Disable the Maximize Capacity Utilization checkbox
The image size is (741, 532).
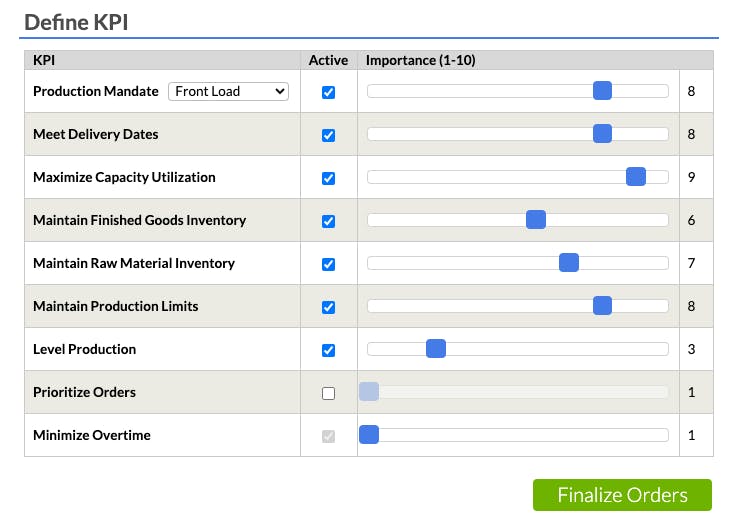coord(328,178)
